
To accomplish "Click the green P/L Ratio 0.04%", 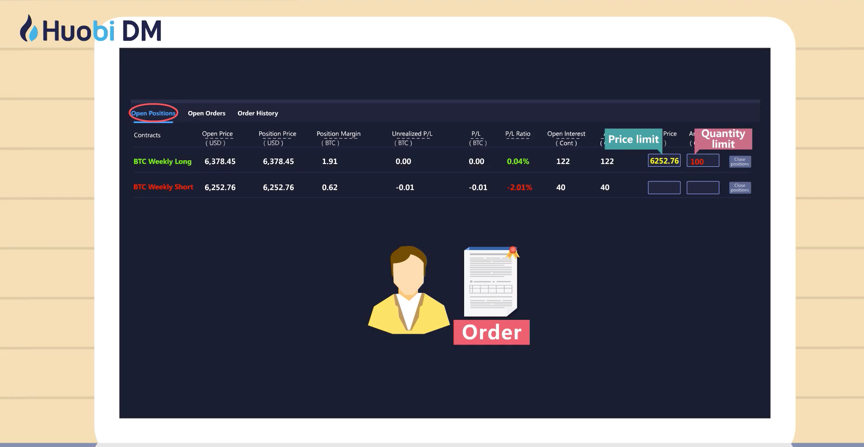I will pyautogui.click(x=518, y=161).
